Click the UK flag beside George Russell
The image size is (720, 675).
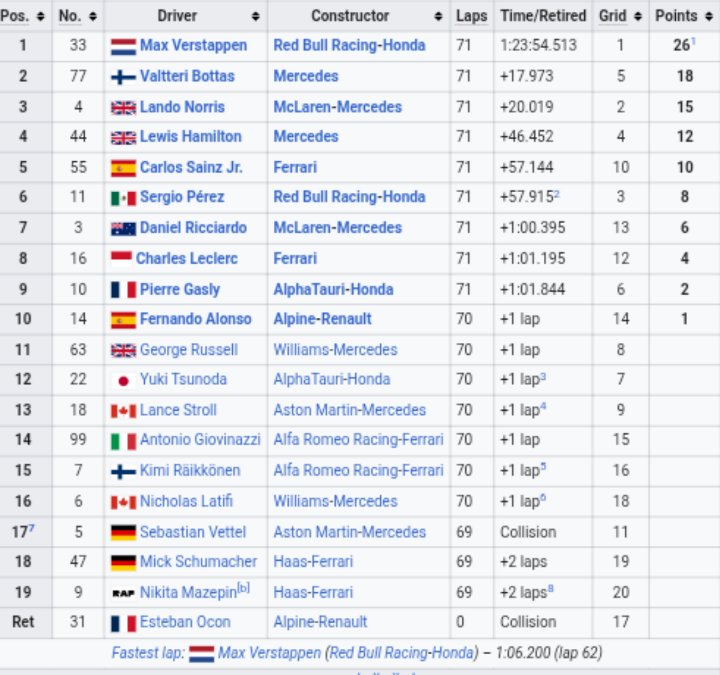click(124, 351)
